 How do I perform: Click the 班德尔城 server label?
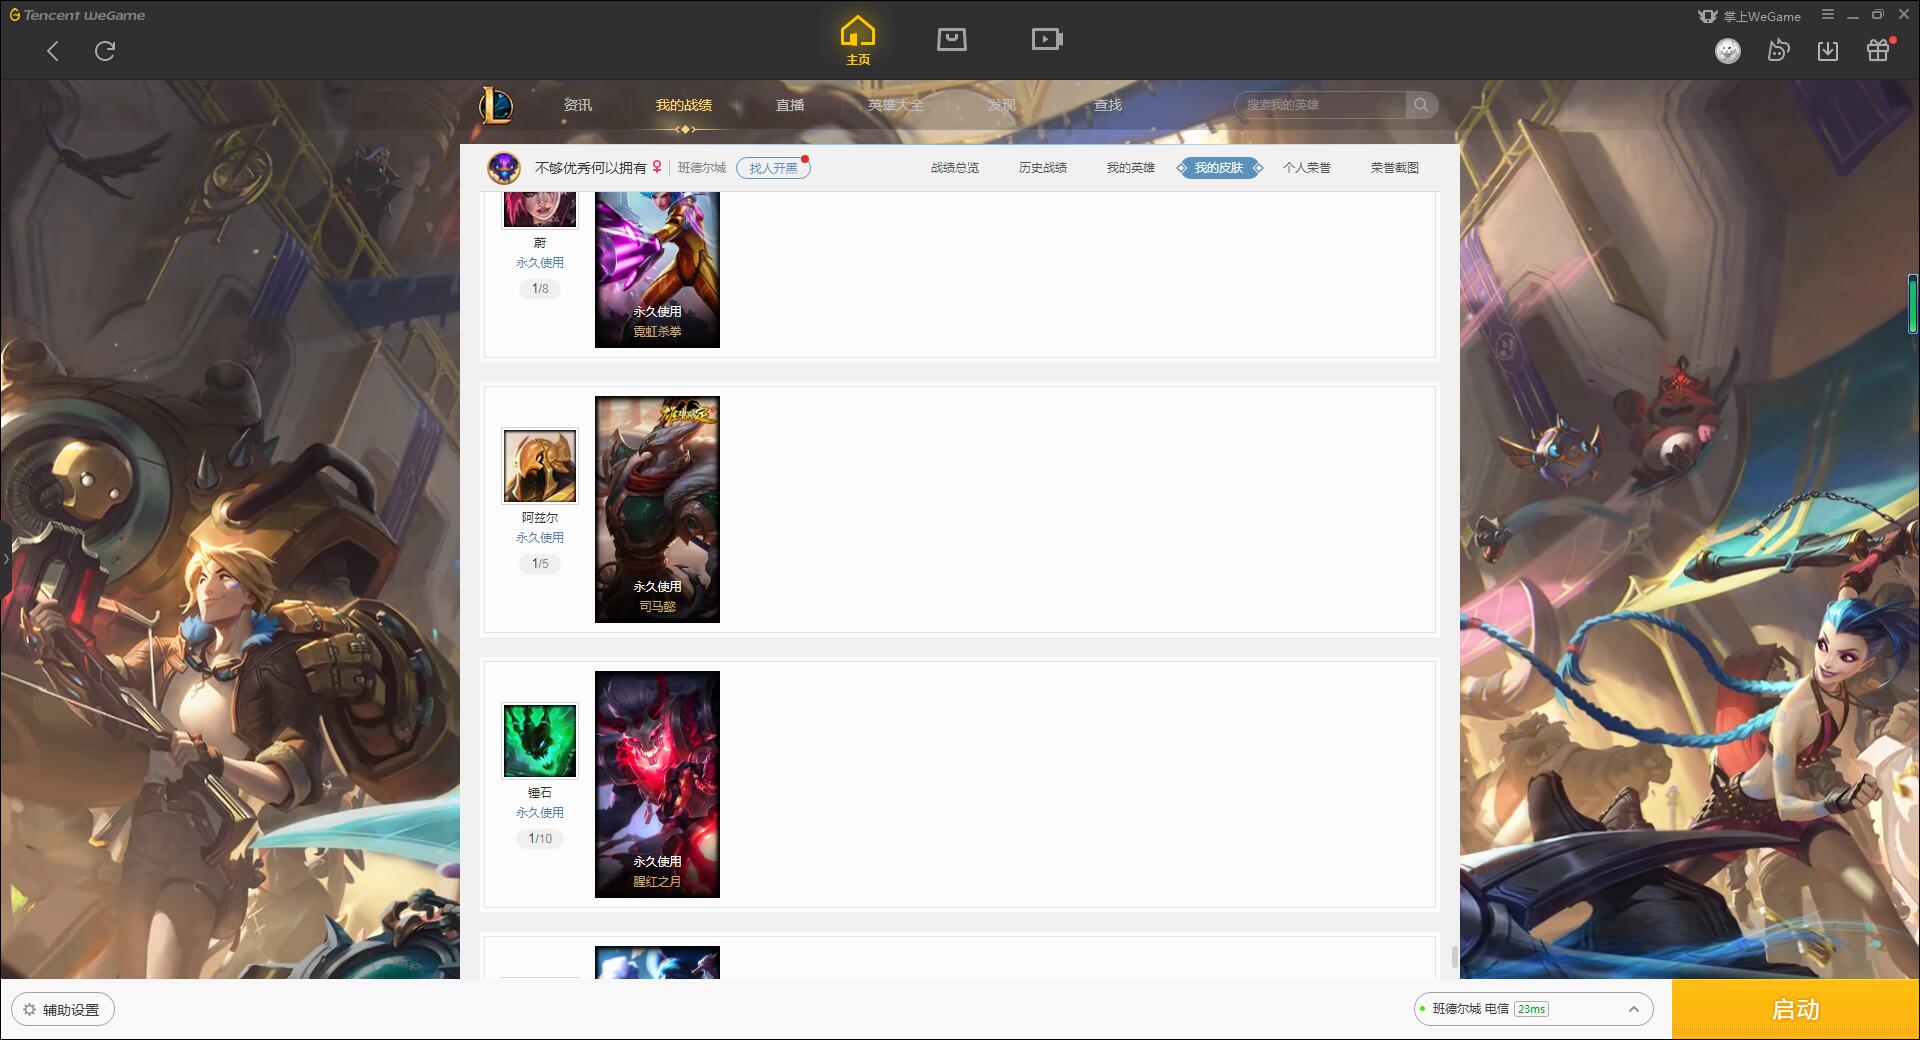702,168
